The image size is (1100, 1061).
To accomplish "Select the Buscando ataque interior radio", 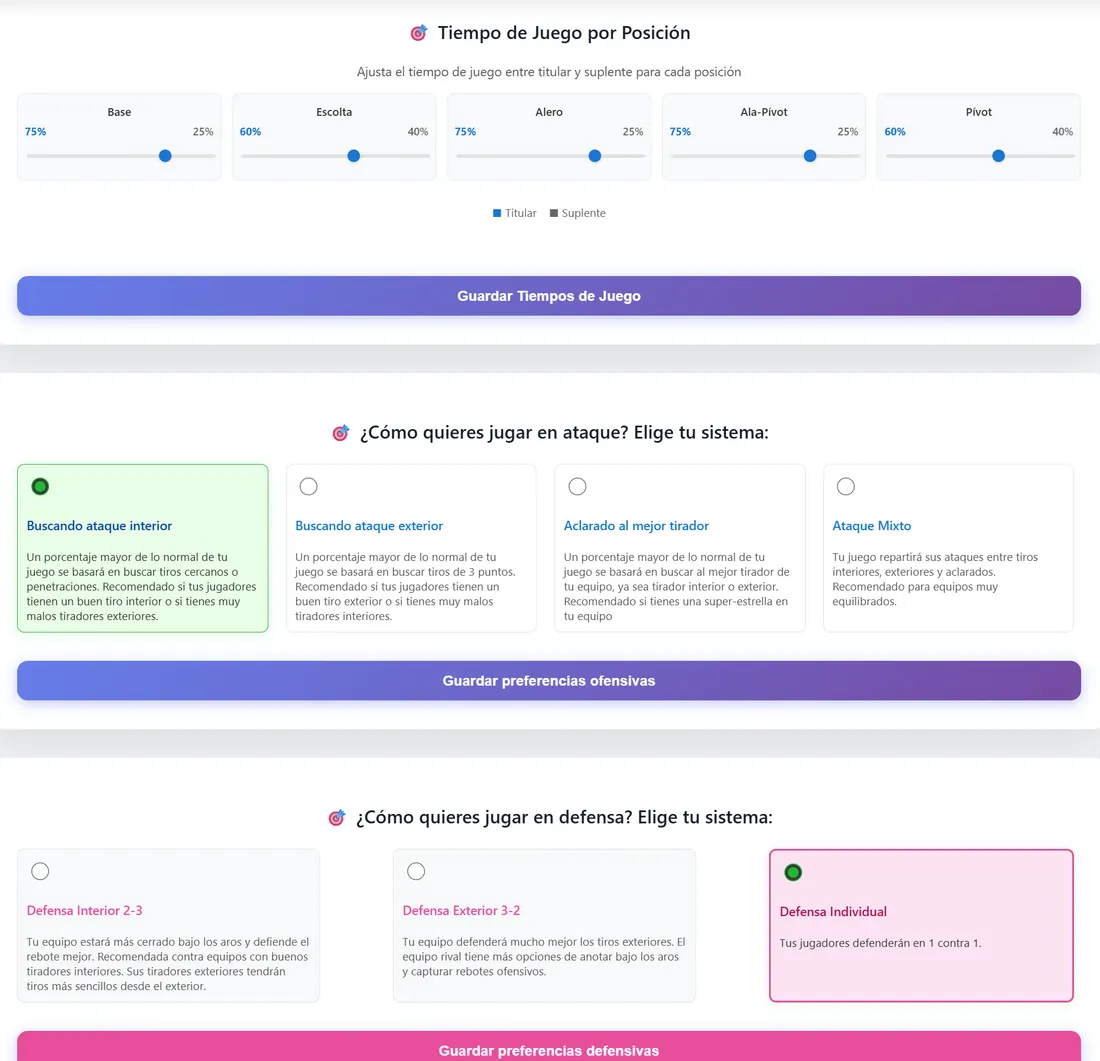I will 40,486.
